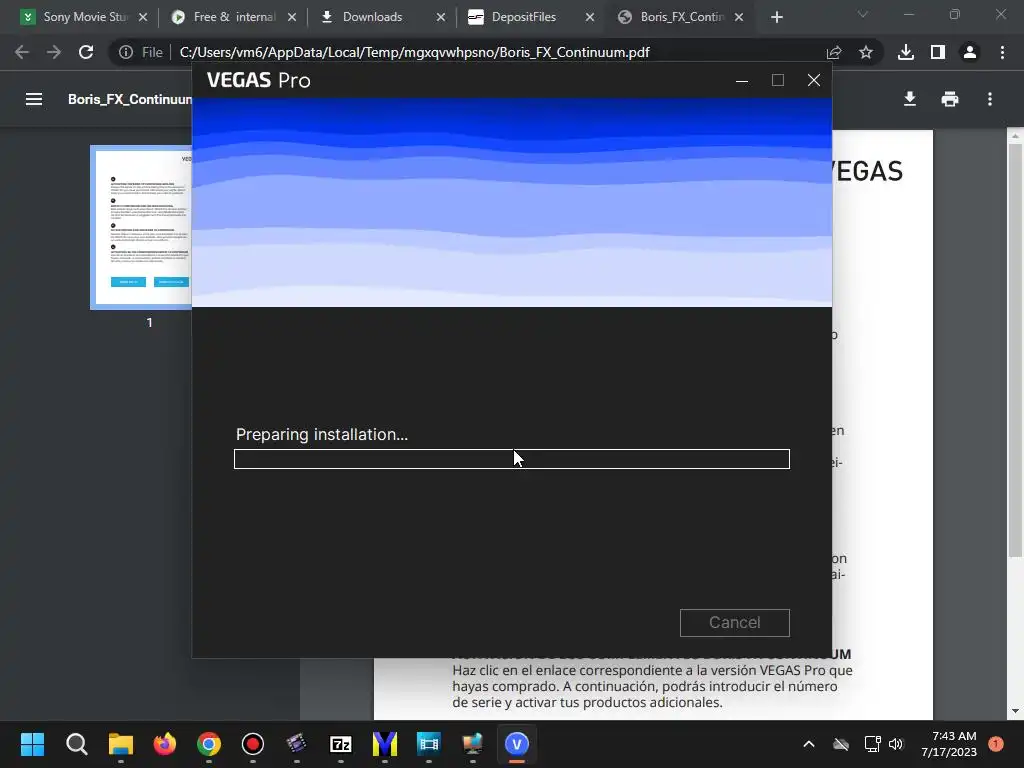Click the Preparing installation progress bar
This screenshot has width=1024, height=768.
coord(511,459)
